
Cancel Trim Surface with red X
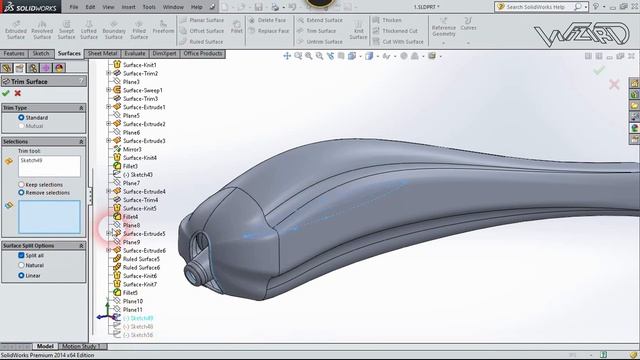click(x=18, y=93)
